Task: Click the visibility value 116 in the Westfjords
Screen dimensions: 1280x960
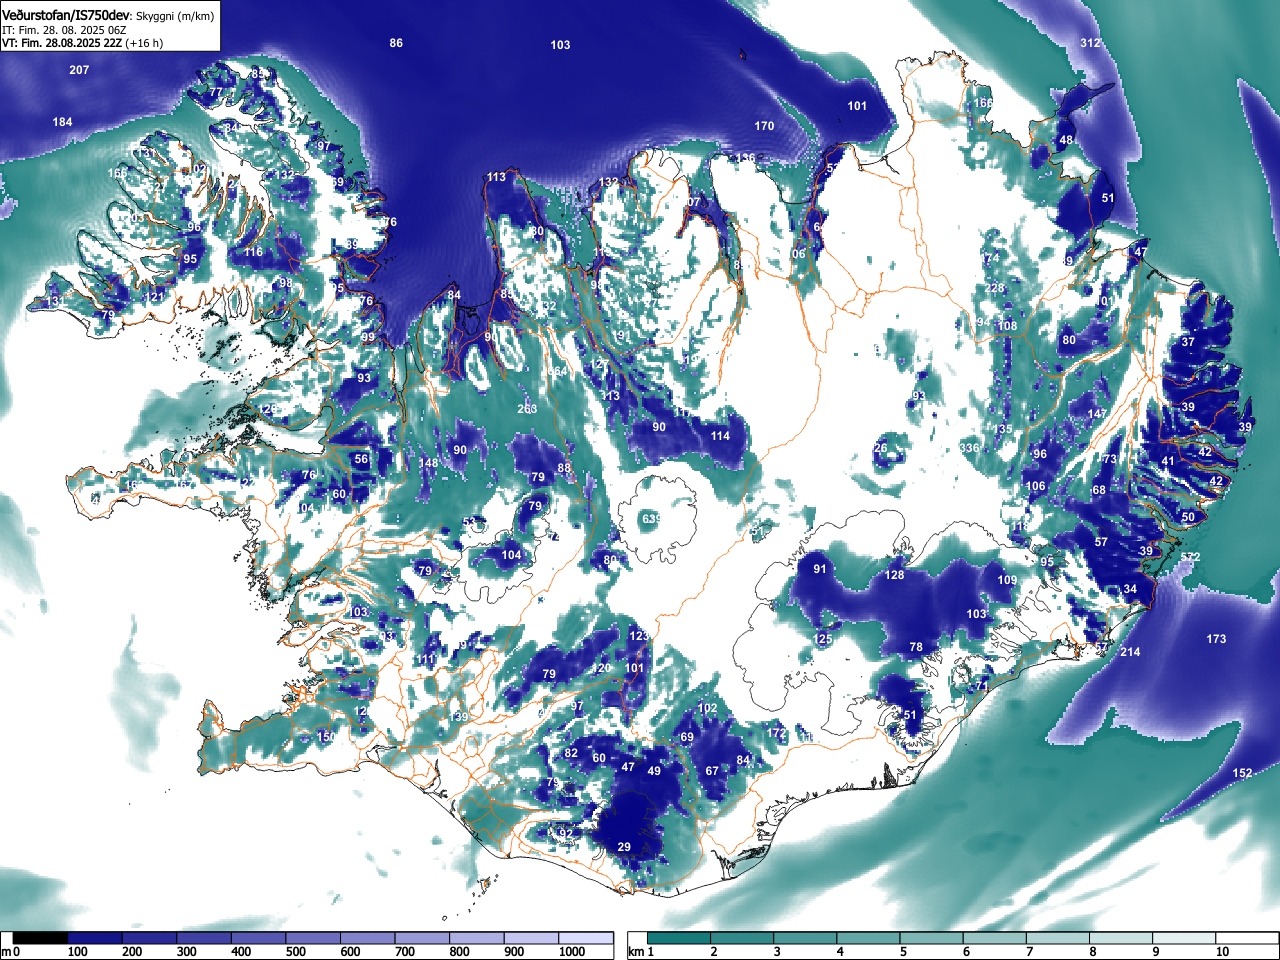Action: click(254, 251)
